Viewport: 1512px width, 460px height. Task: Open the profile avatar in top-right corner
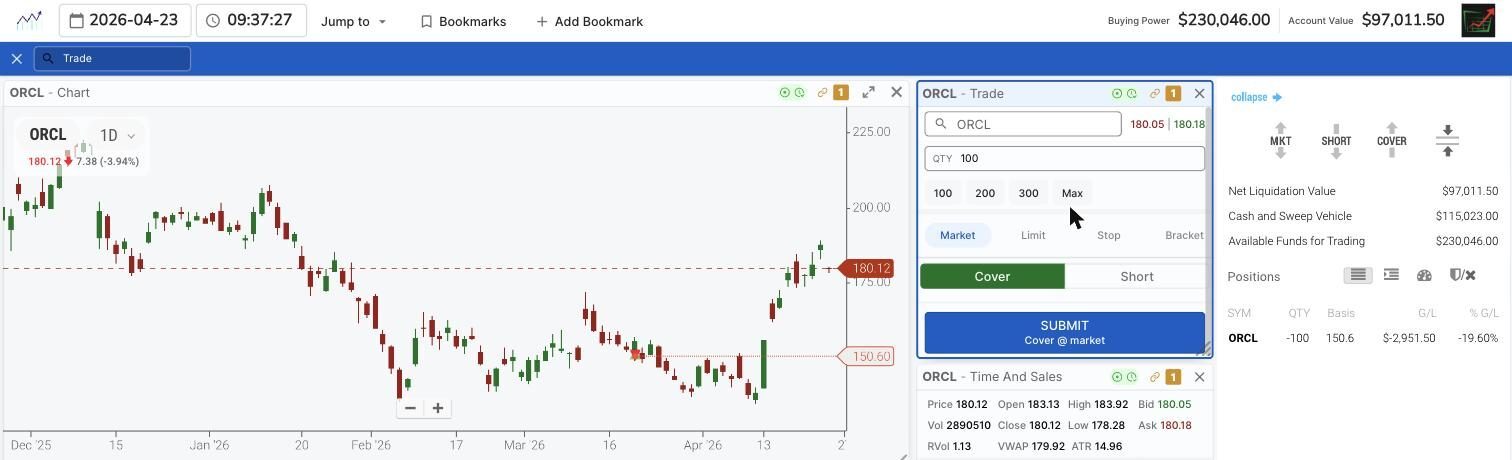1478,20
